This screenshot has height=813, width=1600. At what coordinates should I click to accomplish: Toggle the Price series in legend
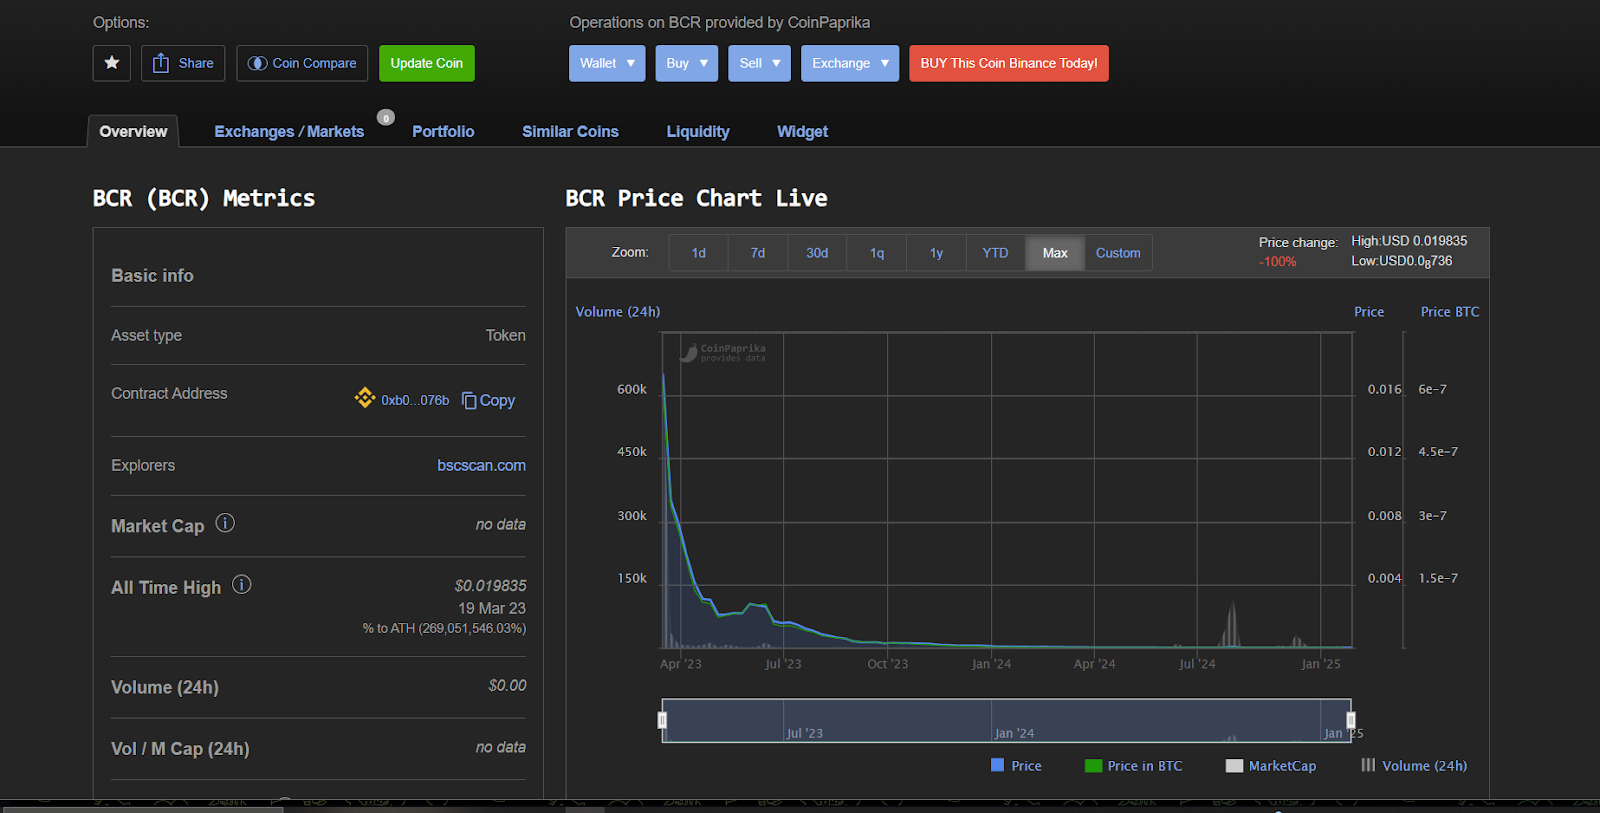click(x=1016, y=766)
